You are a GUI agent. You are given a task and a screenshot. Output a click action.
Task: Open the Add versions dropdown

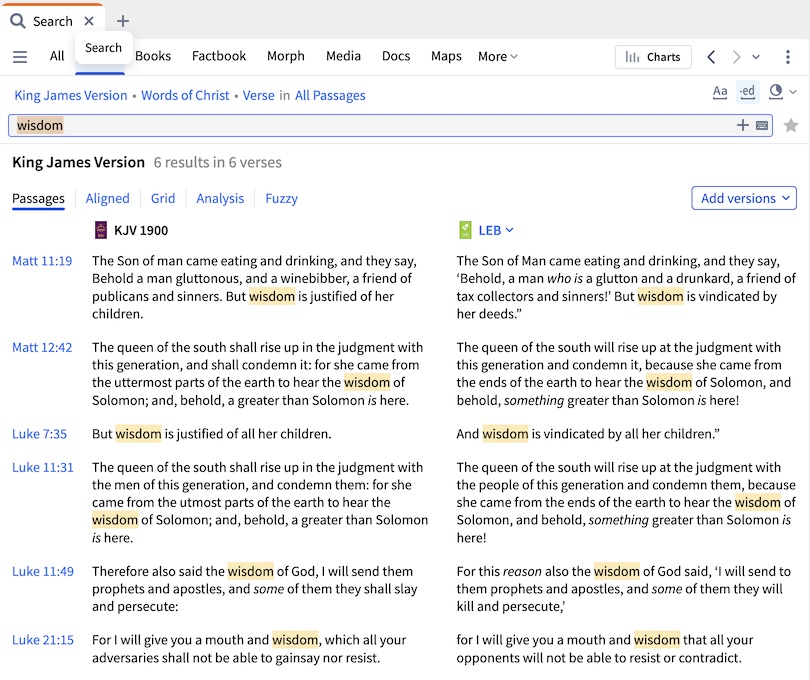744,198
